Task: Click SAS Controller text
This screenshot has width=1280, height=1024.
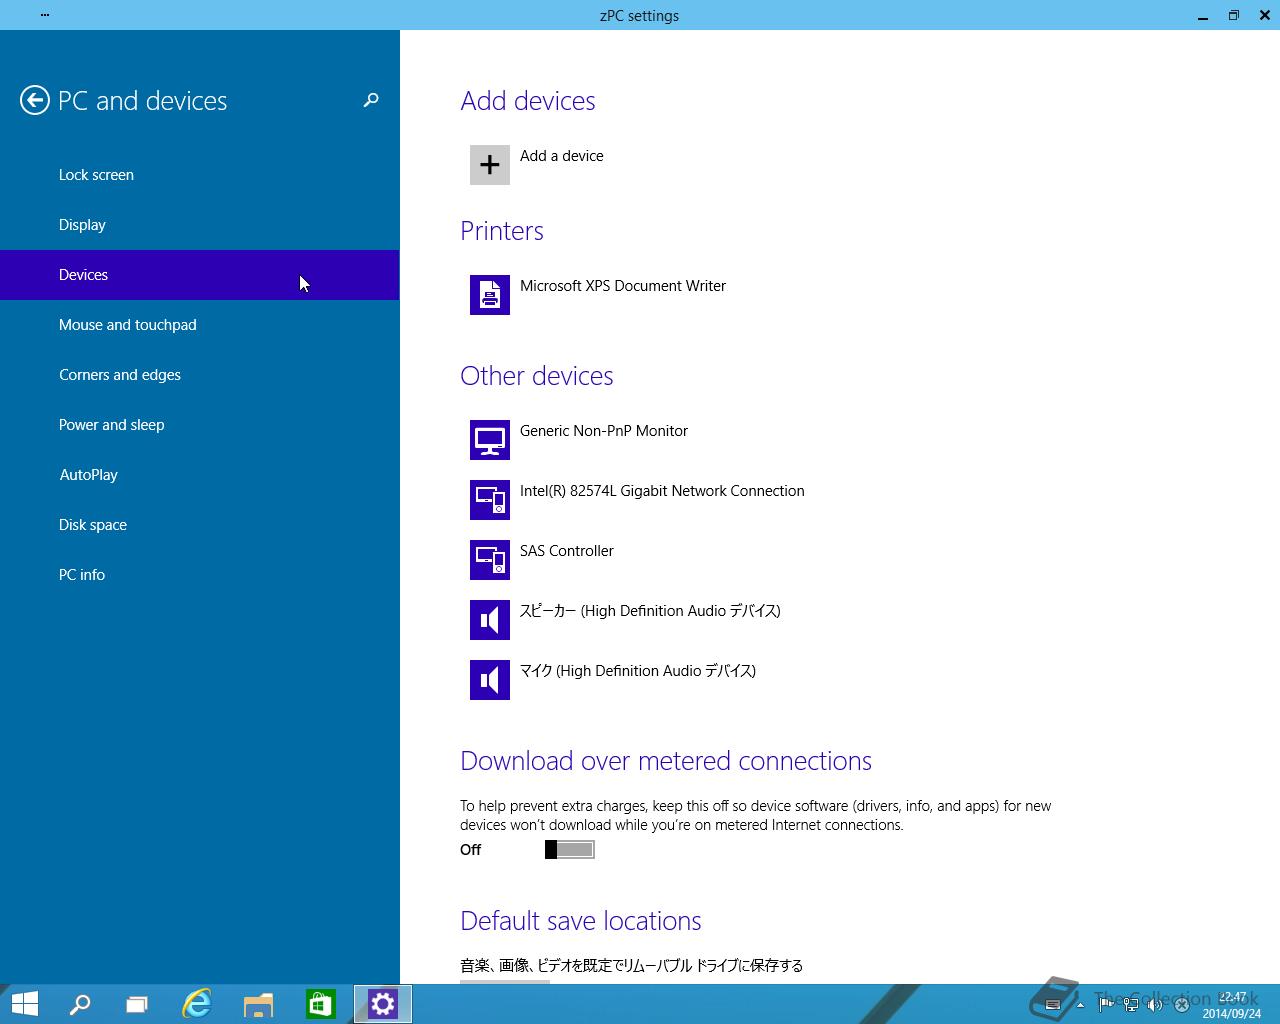Action: tap(567, 551)
